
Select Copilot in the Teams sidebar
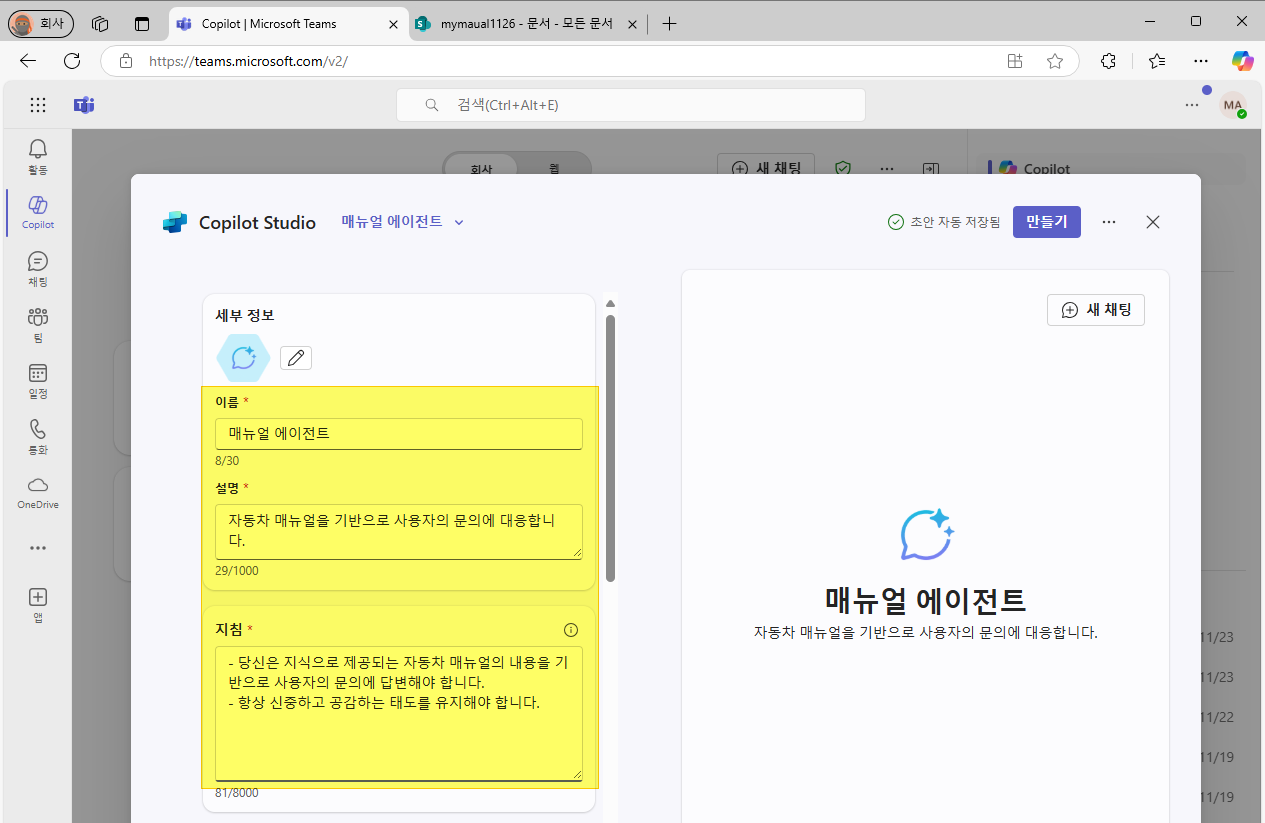(x=38, y=213)
